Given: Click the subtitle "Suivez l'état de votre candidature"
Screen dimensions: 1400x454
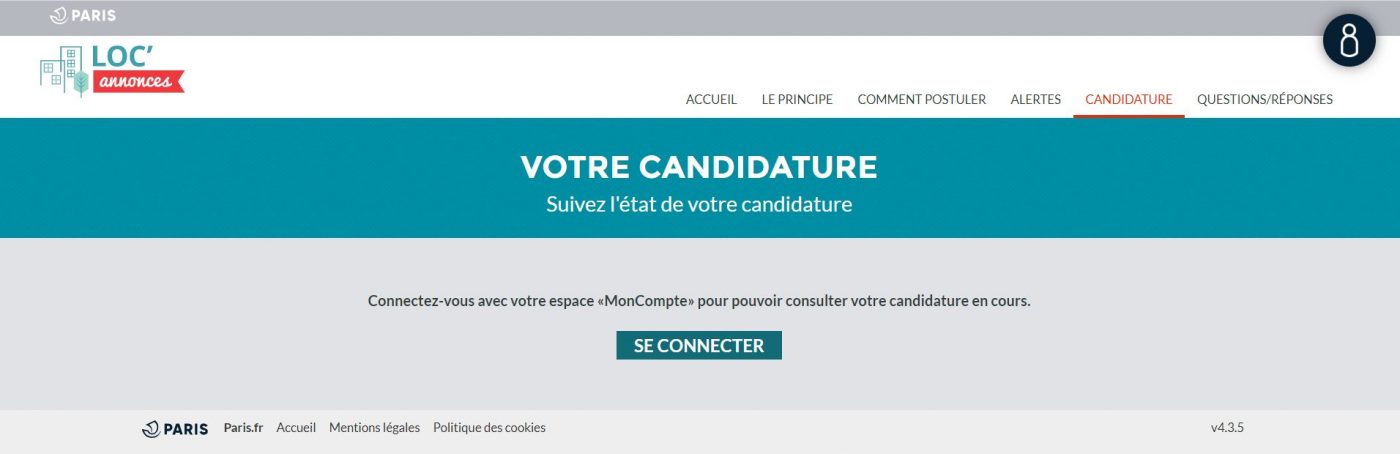Looking at the screenshot, I should (699, 205).
